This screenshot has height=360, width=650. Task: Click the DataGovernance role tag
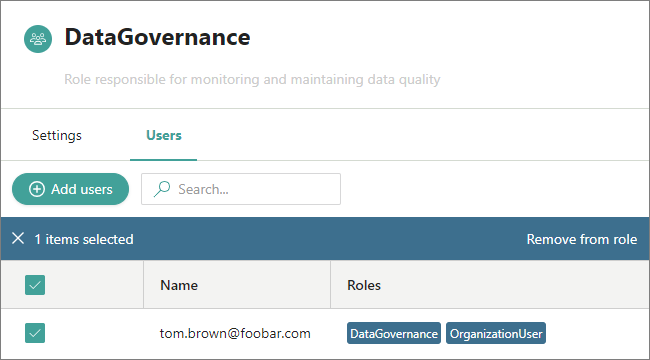click(394, 333)
